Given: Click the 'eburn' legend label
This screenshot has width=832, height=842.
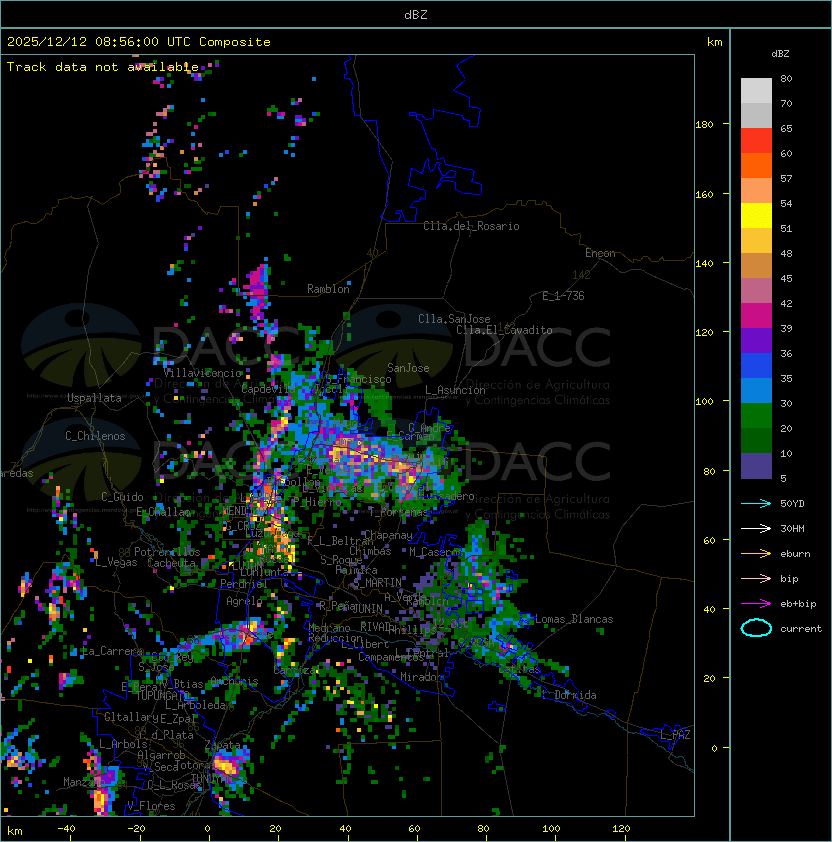Looking at the screenshot, I should point(795,554).
